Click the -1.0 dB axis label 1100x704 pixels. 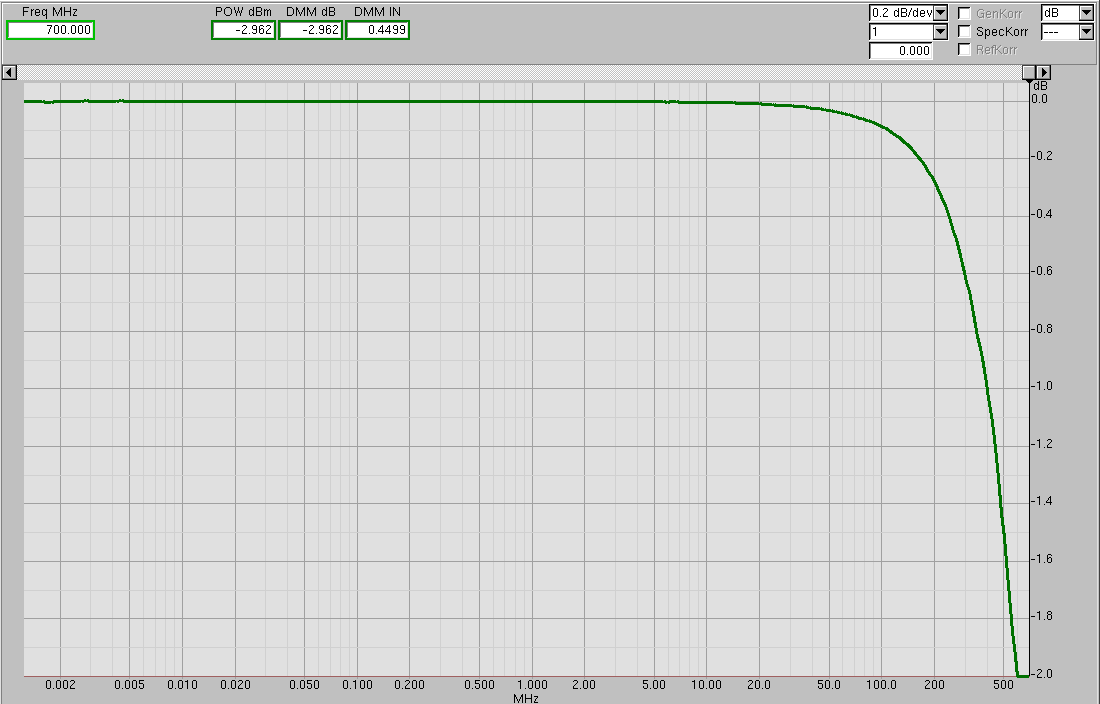point(1042,386)
